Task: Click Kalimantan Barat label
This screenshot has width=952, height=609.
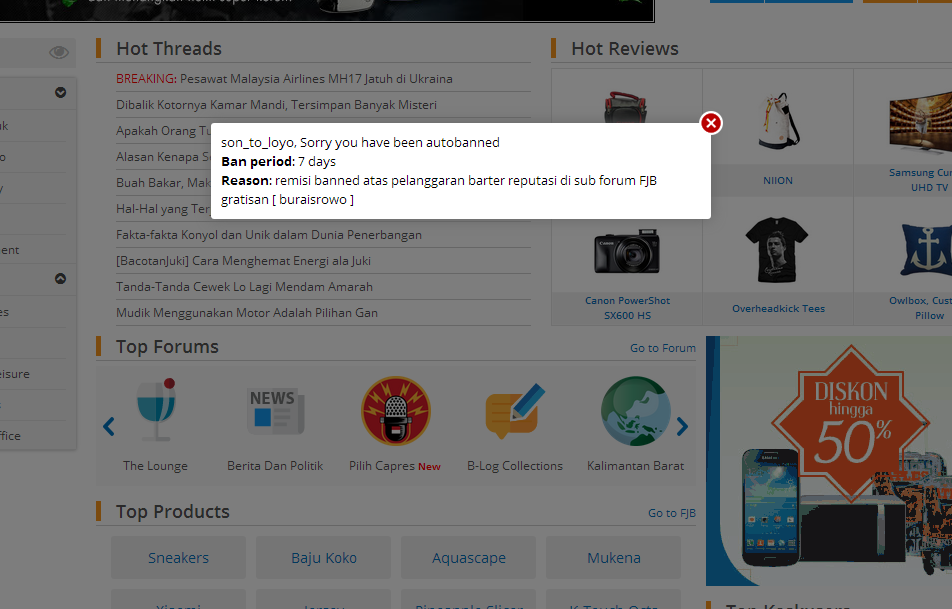Action: (x=635, y=466)
